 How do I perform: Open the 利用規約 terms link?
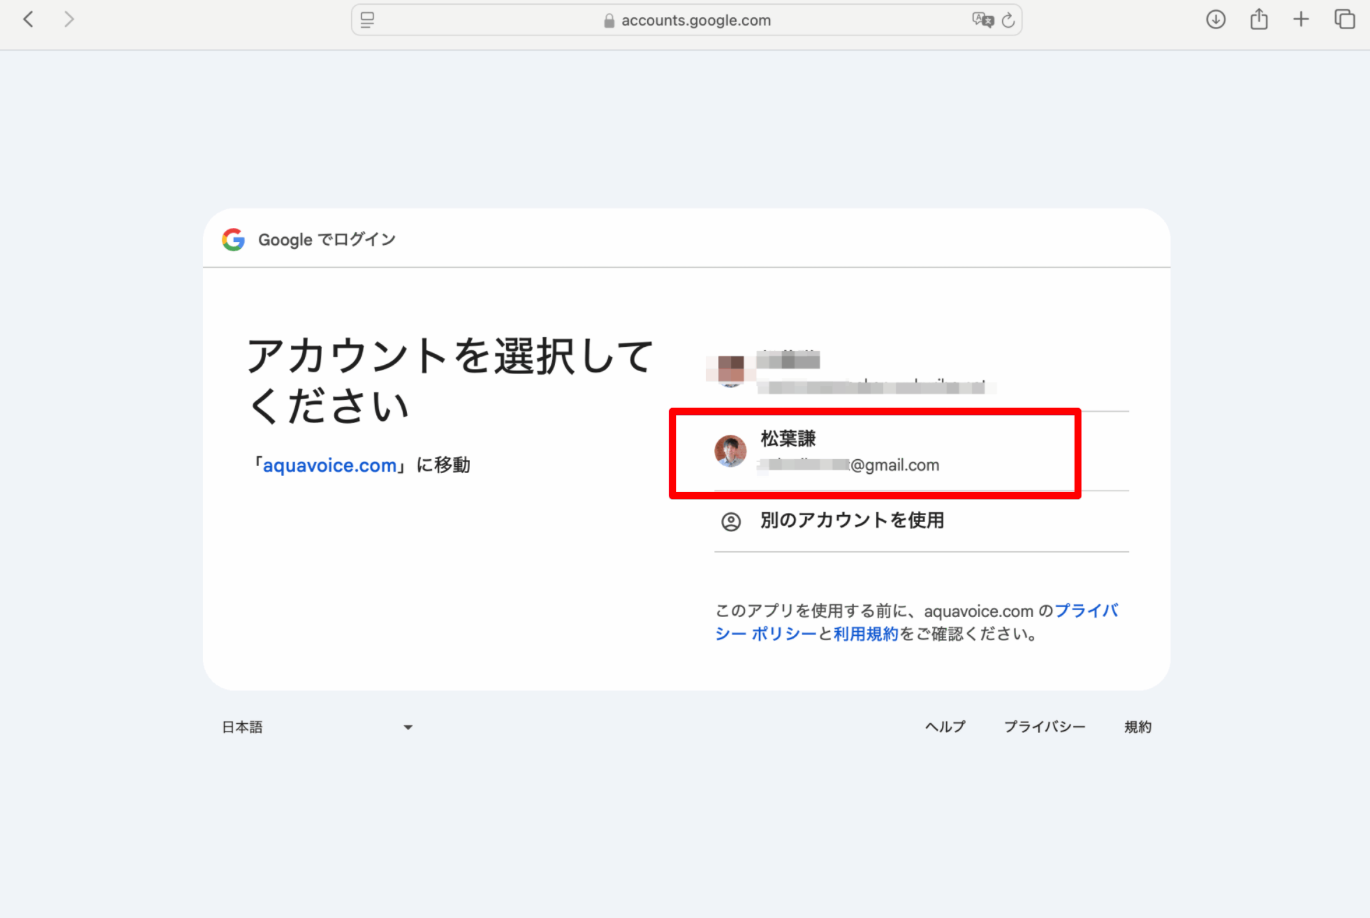click(x=866, y=634)
